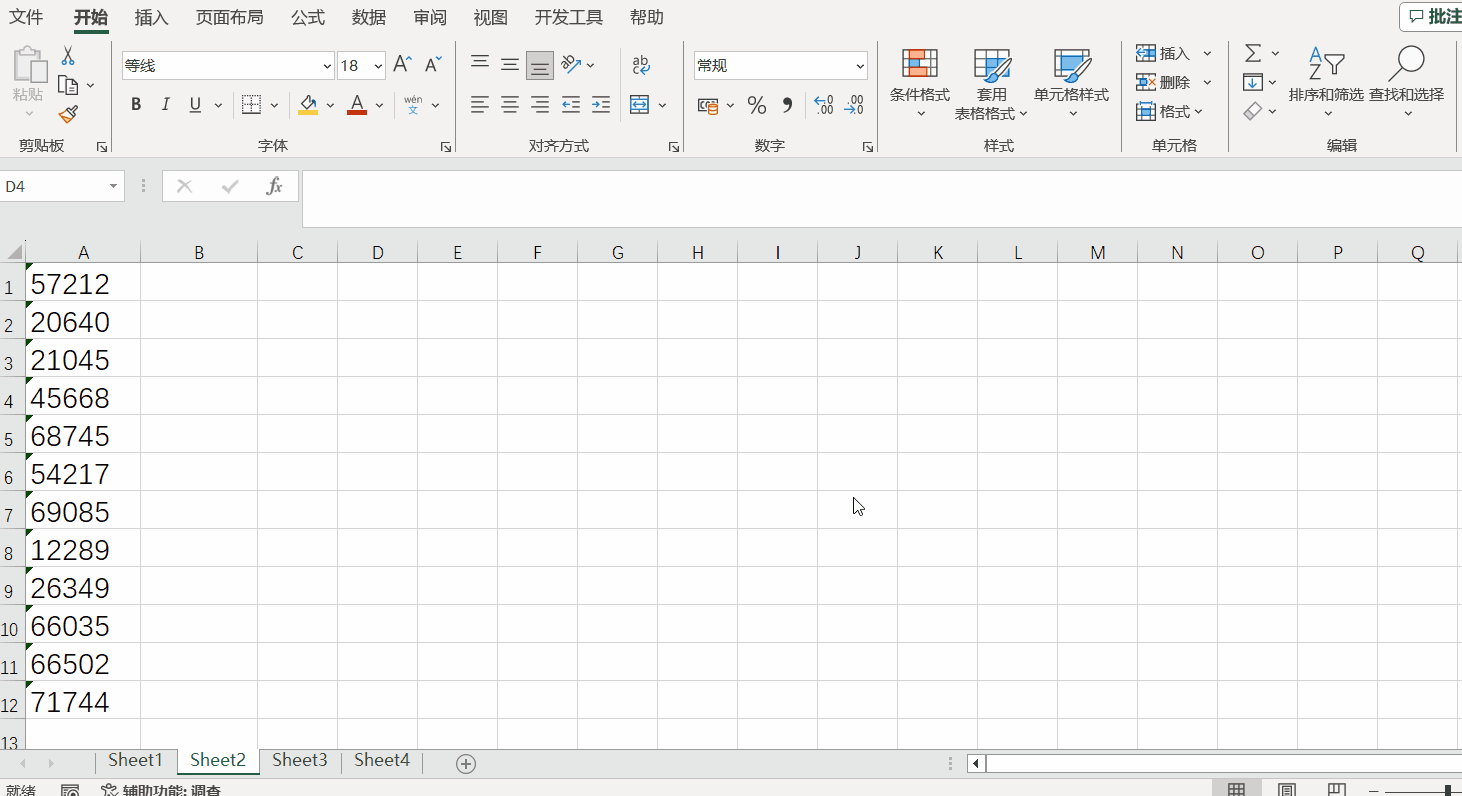Switch to the Sheet3 worksheet tab
The width and height of the screenshot is (1462, 796).
300,760
